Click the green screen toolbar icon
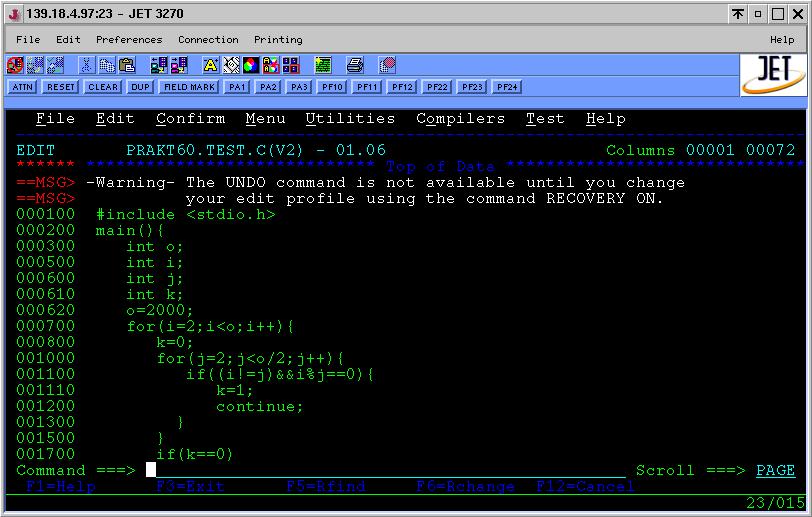Image resolution: width=812 pixels, height=517 pixels. coord(322,65)
